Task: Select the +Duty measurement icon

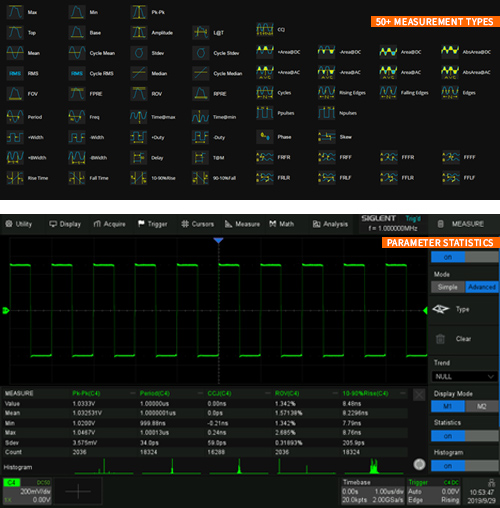Action: tap(139, 137)
